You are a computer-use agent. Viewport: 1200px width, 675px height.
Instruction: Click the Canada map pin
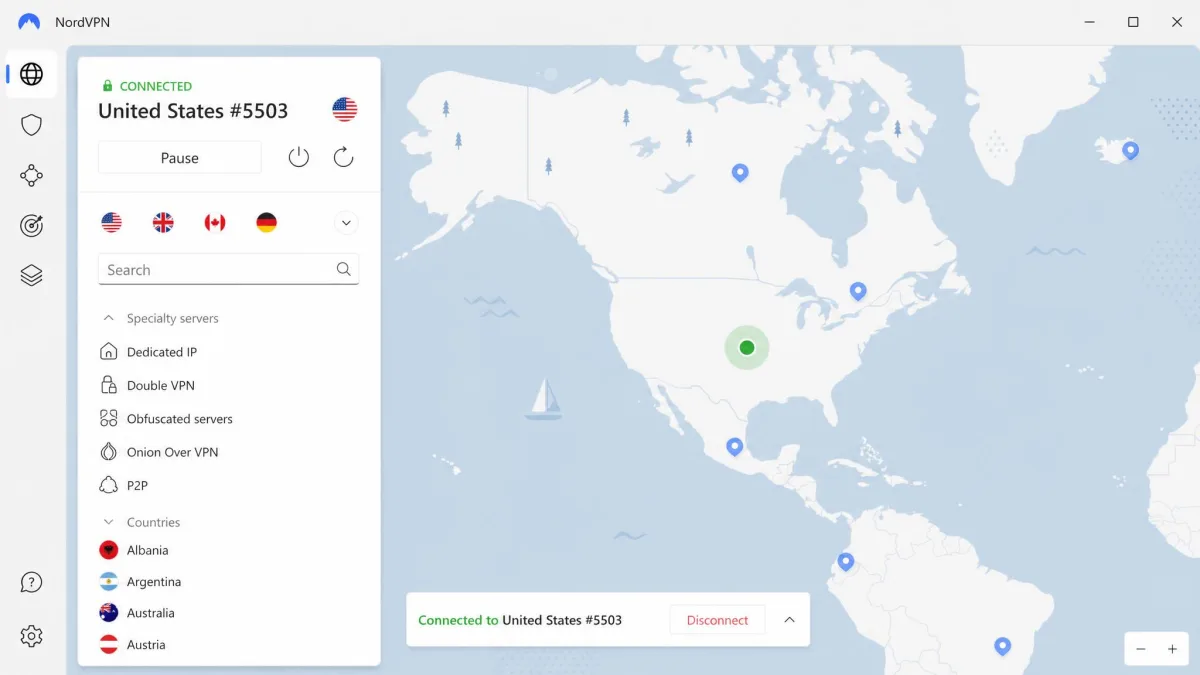[740, 173]
